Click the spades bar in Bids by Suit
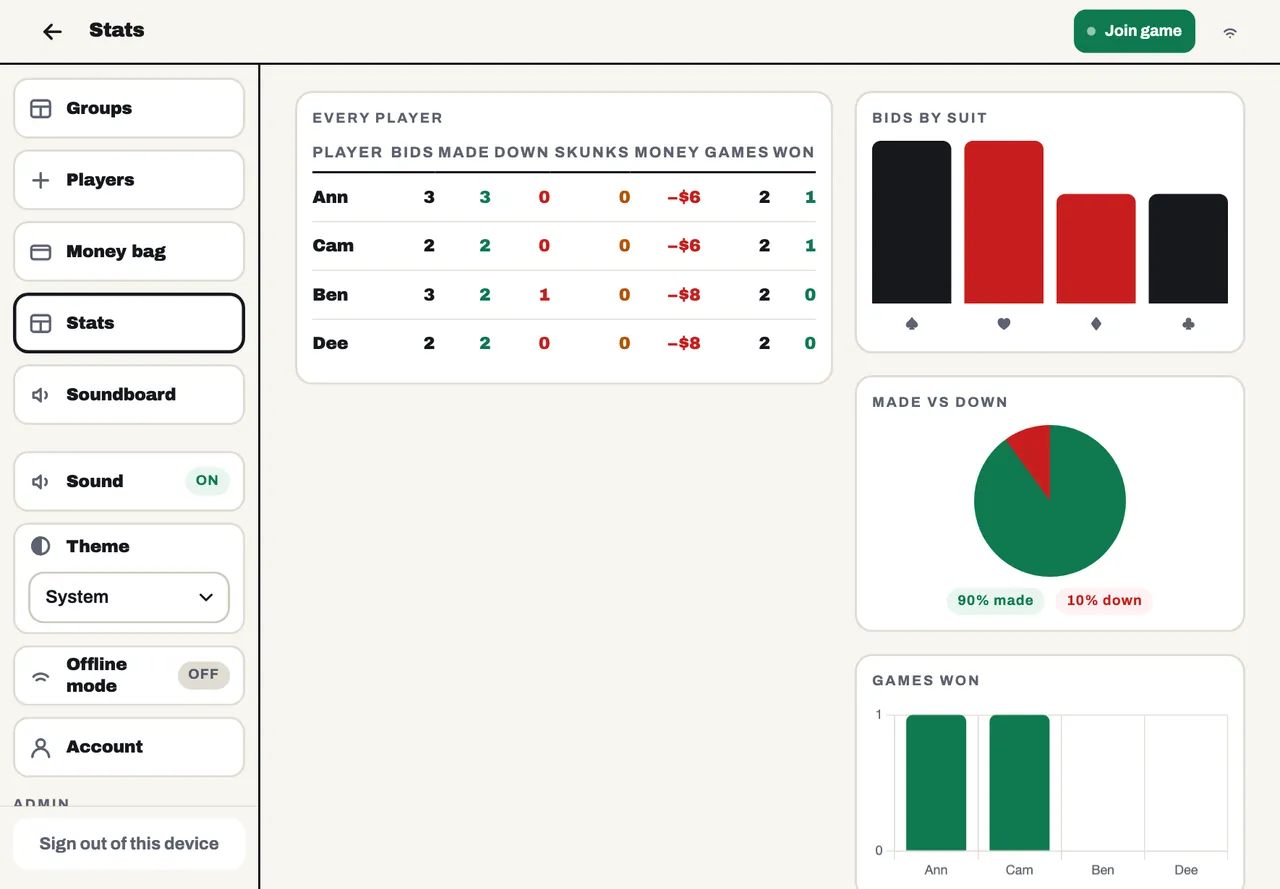1280x889 pixels. coord(912,222)
